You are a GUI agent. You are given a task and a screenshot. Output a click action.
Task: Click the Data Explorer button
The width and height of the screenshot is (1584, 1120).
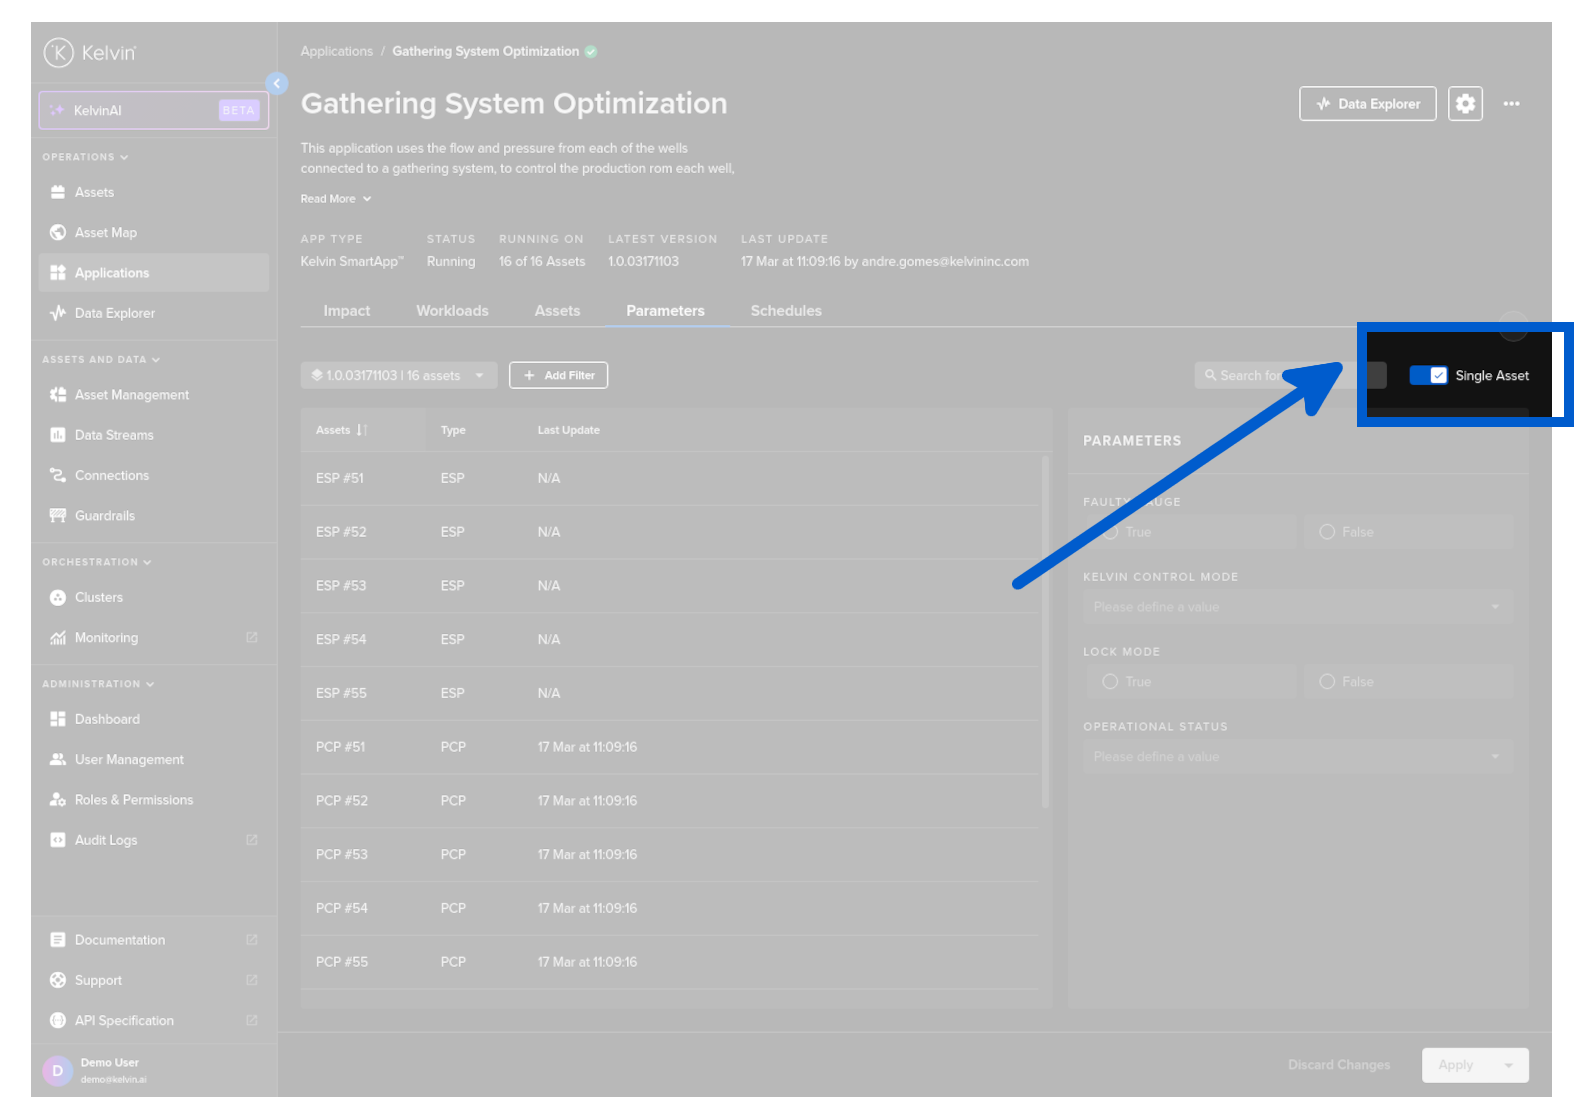pos(1367,104)
